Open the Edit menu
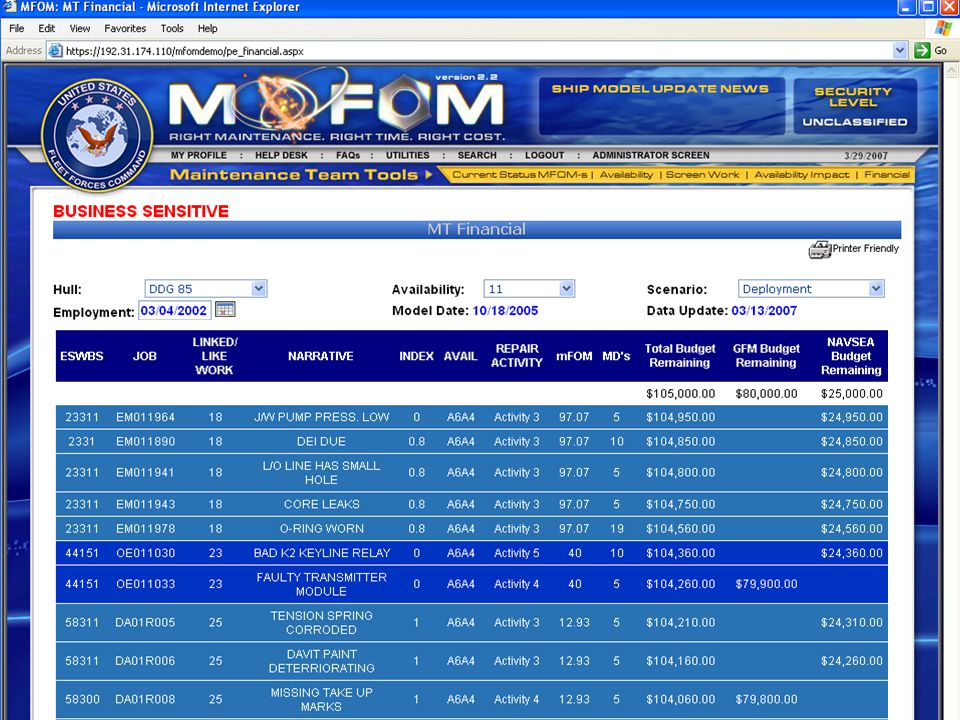Screen dimensions: 960x720 click(x=47, y=28)
